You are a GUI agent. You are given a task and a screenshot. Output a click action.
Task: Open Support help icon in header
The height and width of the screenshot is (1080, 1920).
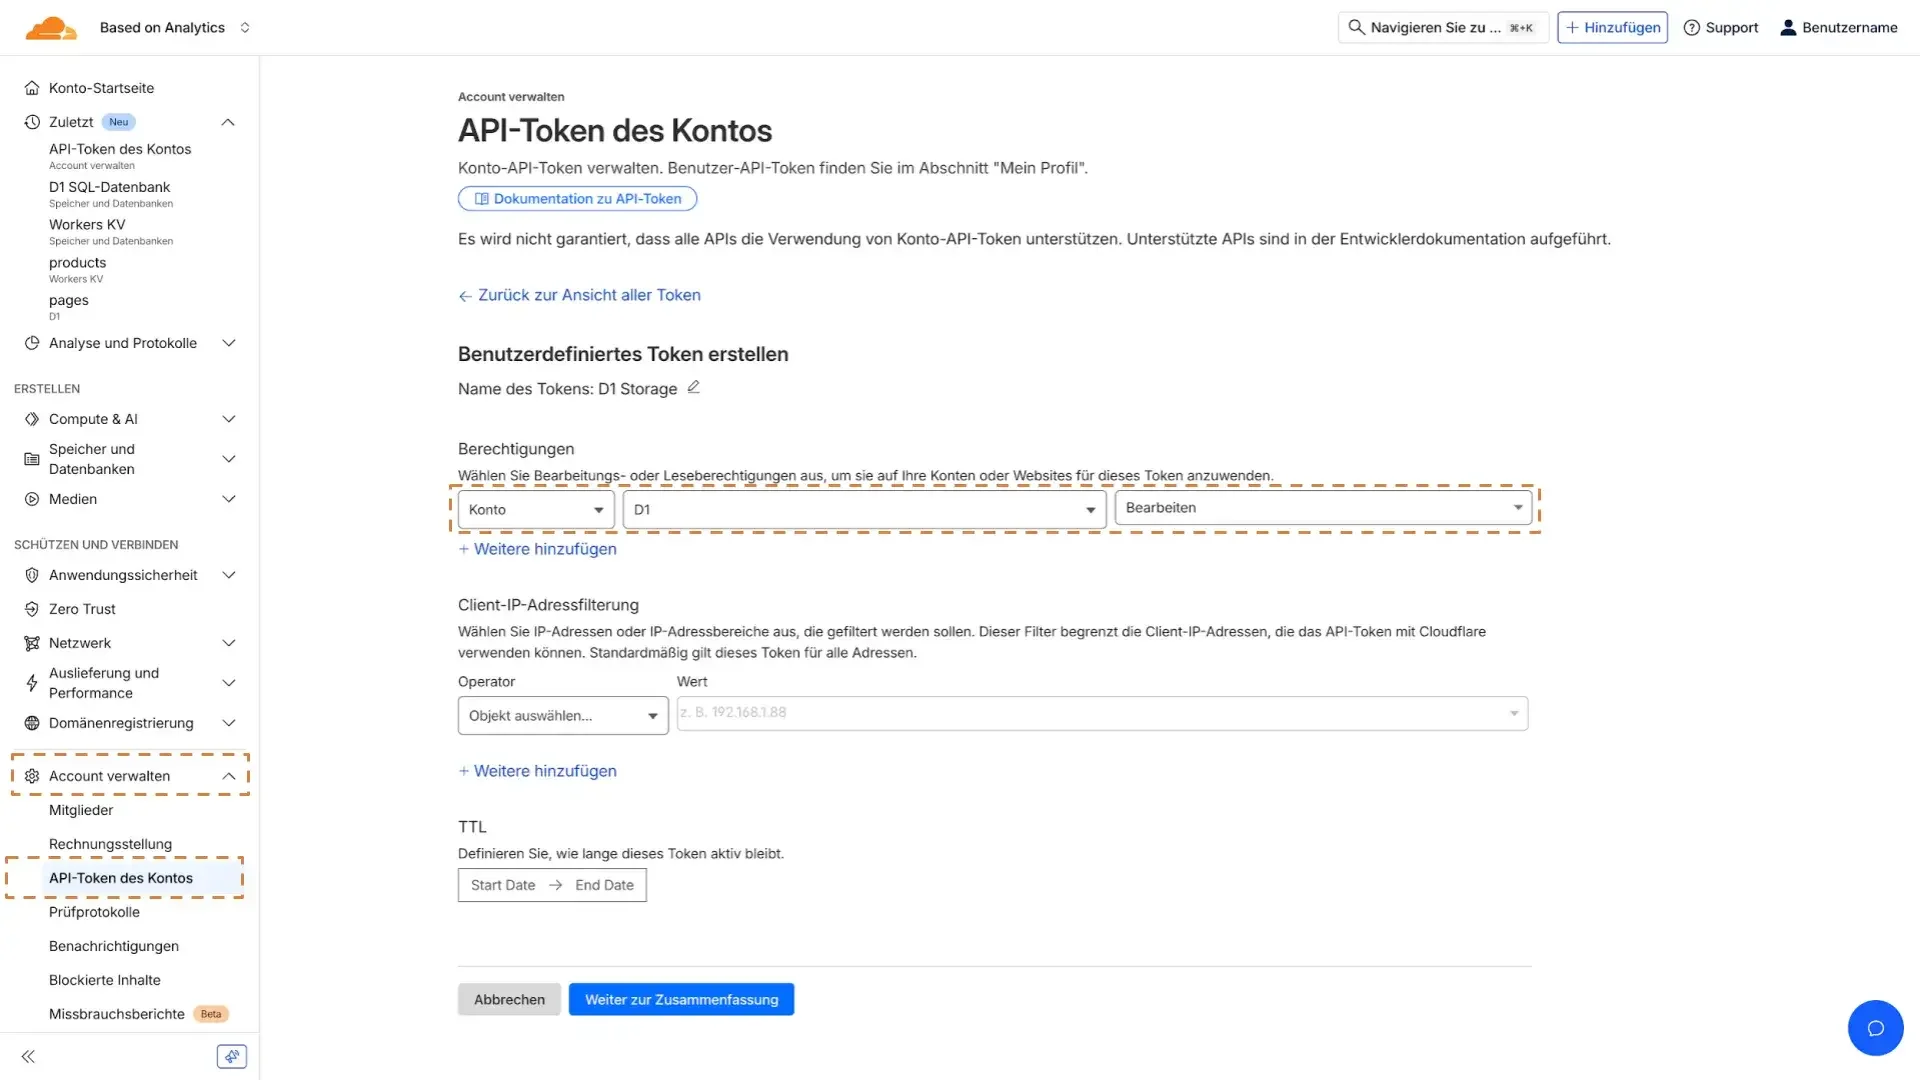click(1692, 28)
